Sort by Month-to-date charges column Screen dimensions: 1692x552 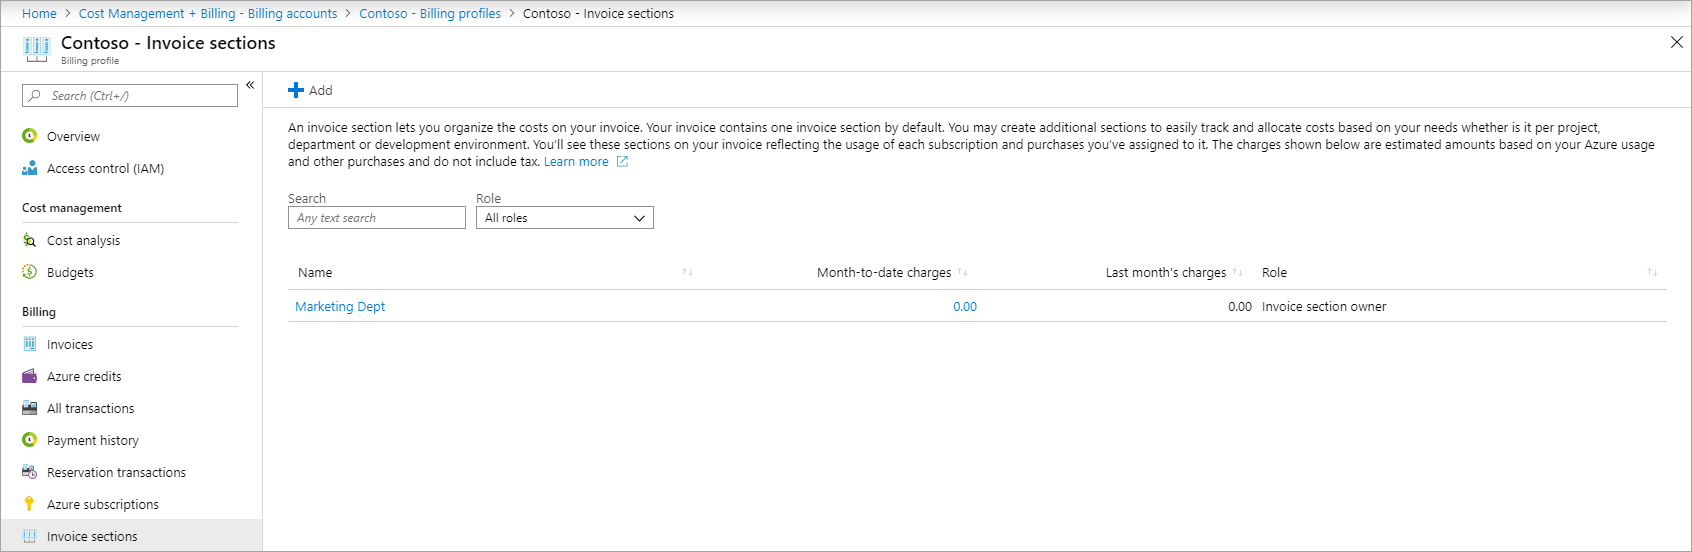click(962, 272)
